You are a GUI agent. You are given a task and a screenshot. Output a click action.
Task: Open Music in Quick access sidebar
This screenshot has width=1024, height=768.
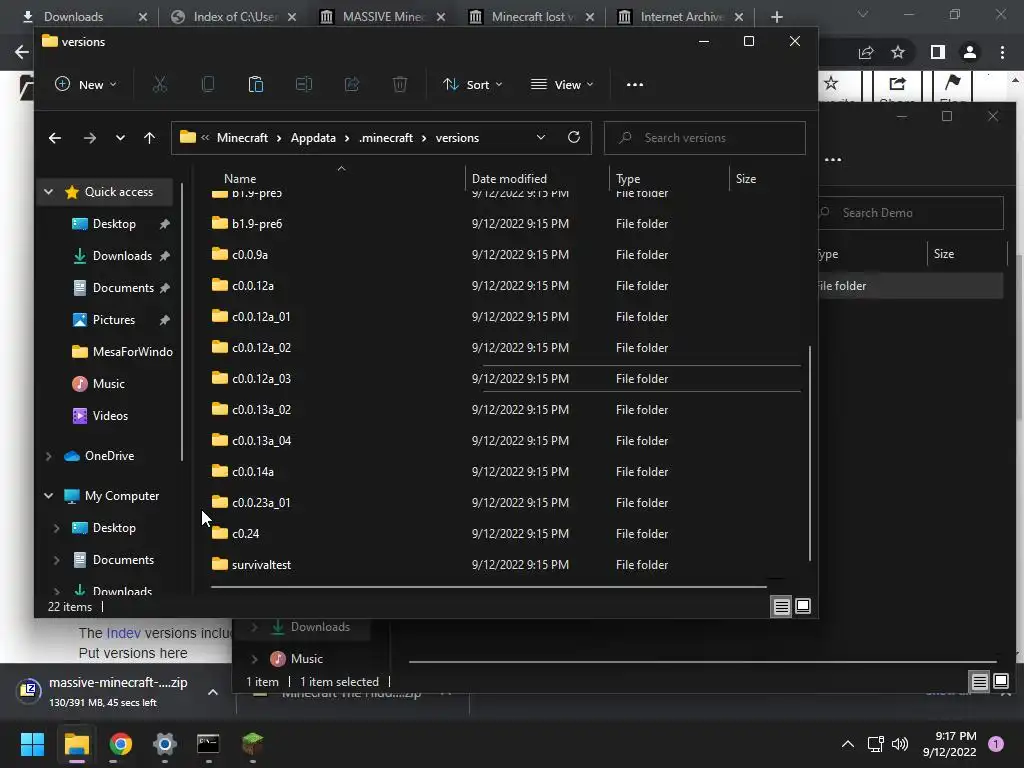(99, 384)
